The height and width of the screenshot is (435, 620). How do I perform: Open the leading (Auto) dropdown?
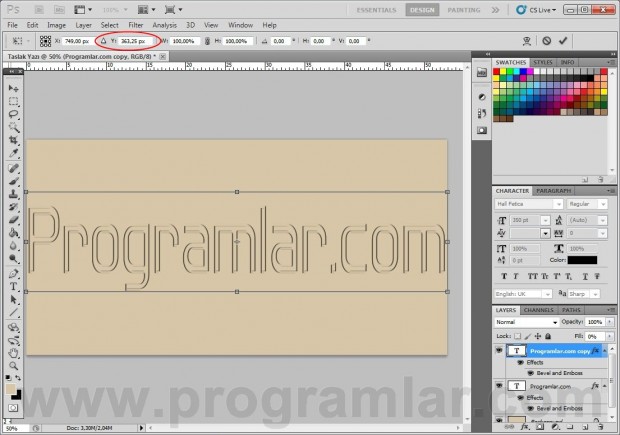(603, 220)
